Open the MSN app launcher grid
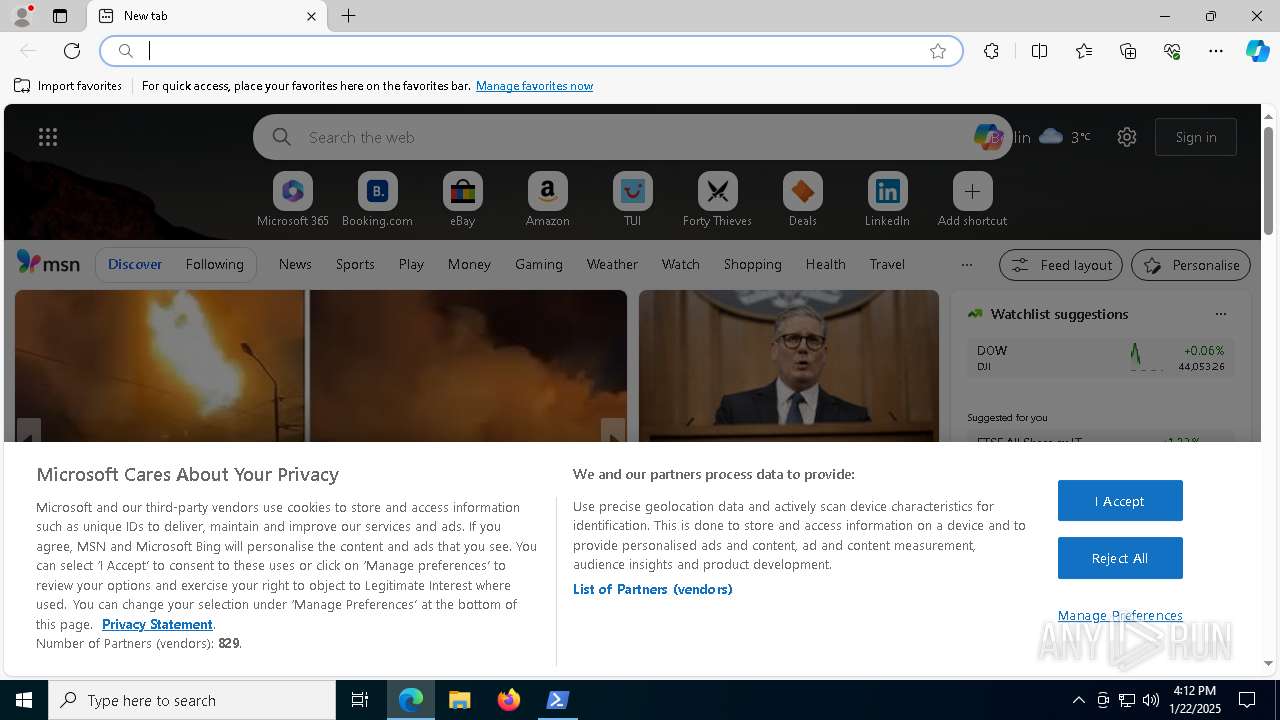 coord(48,137)
